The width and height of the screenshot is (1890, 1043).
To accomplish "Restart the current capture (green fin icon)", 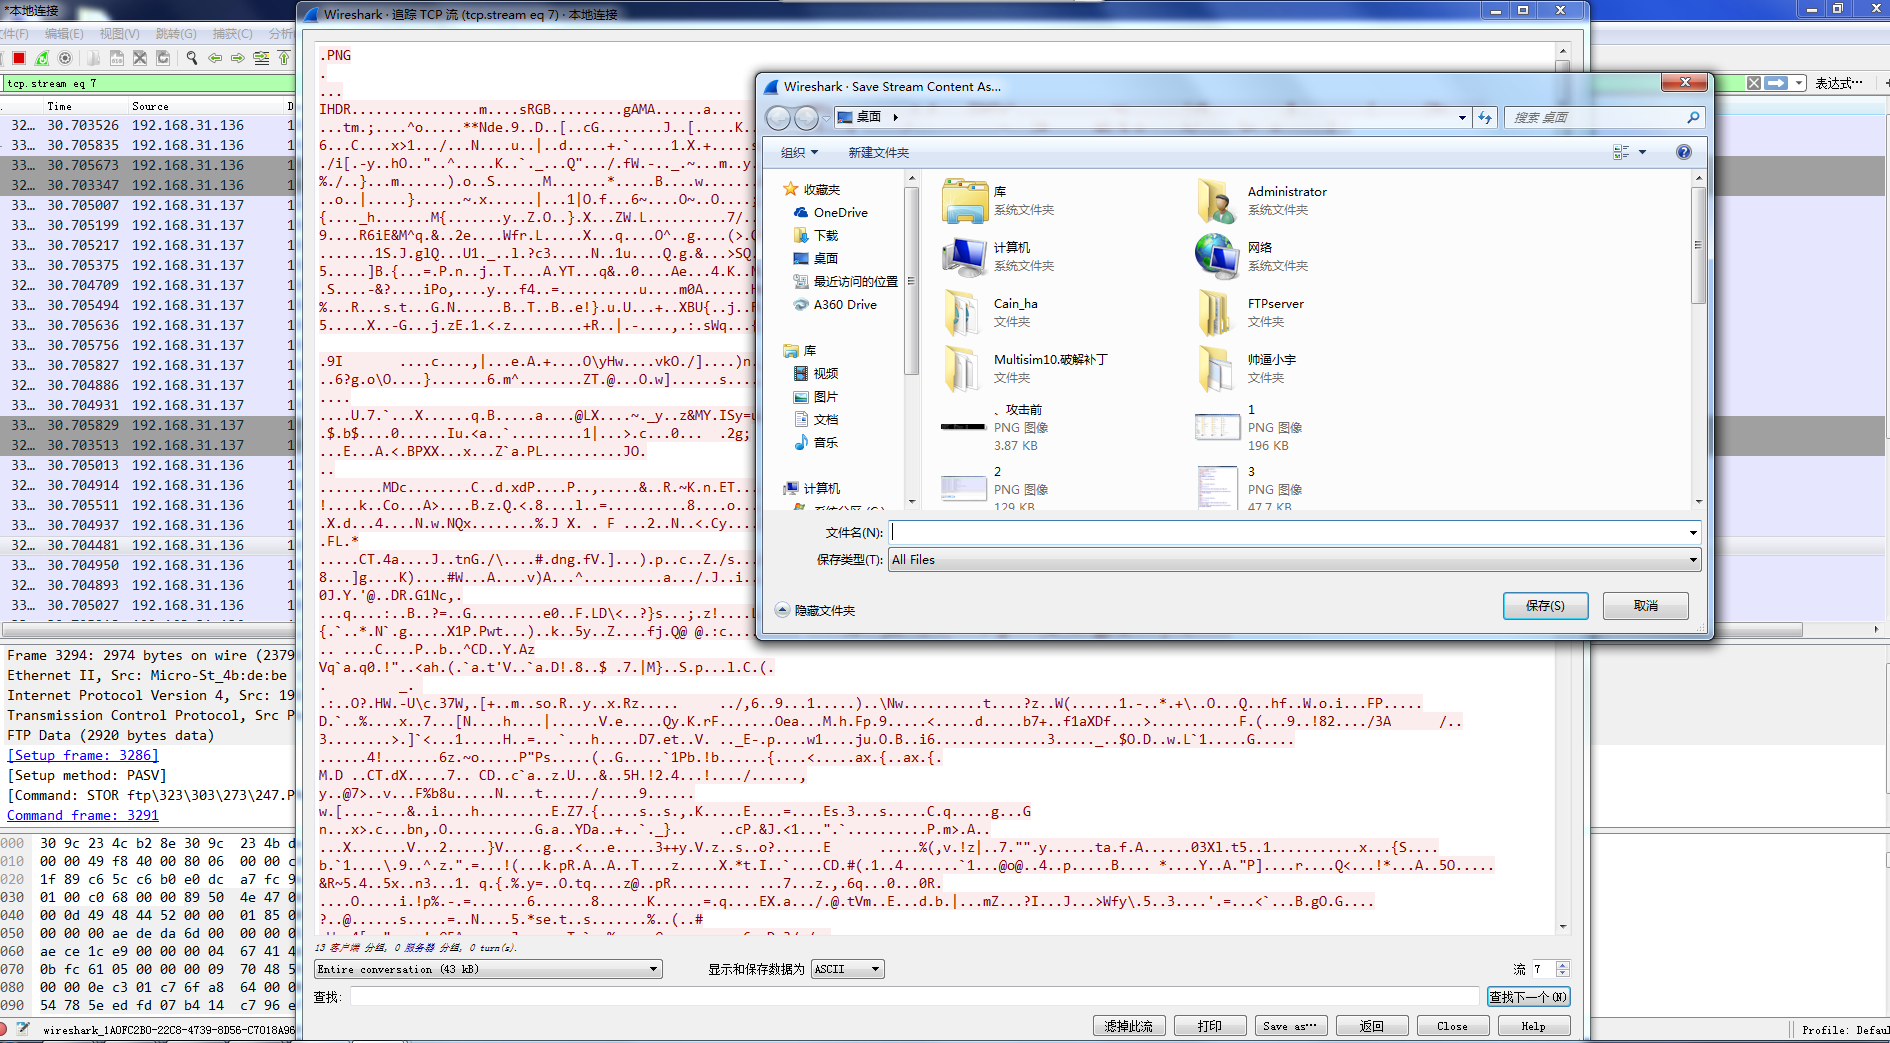I will coord(42,58).
